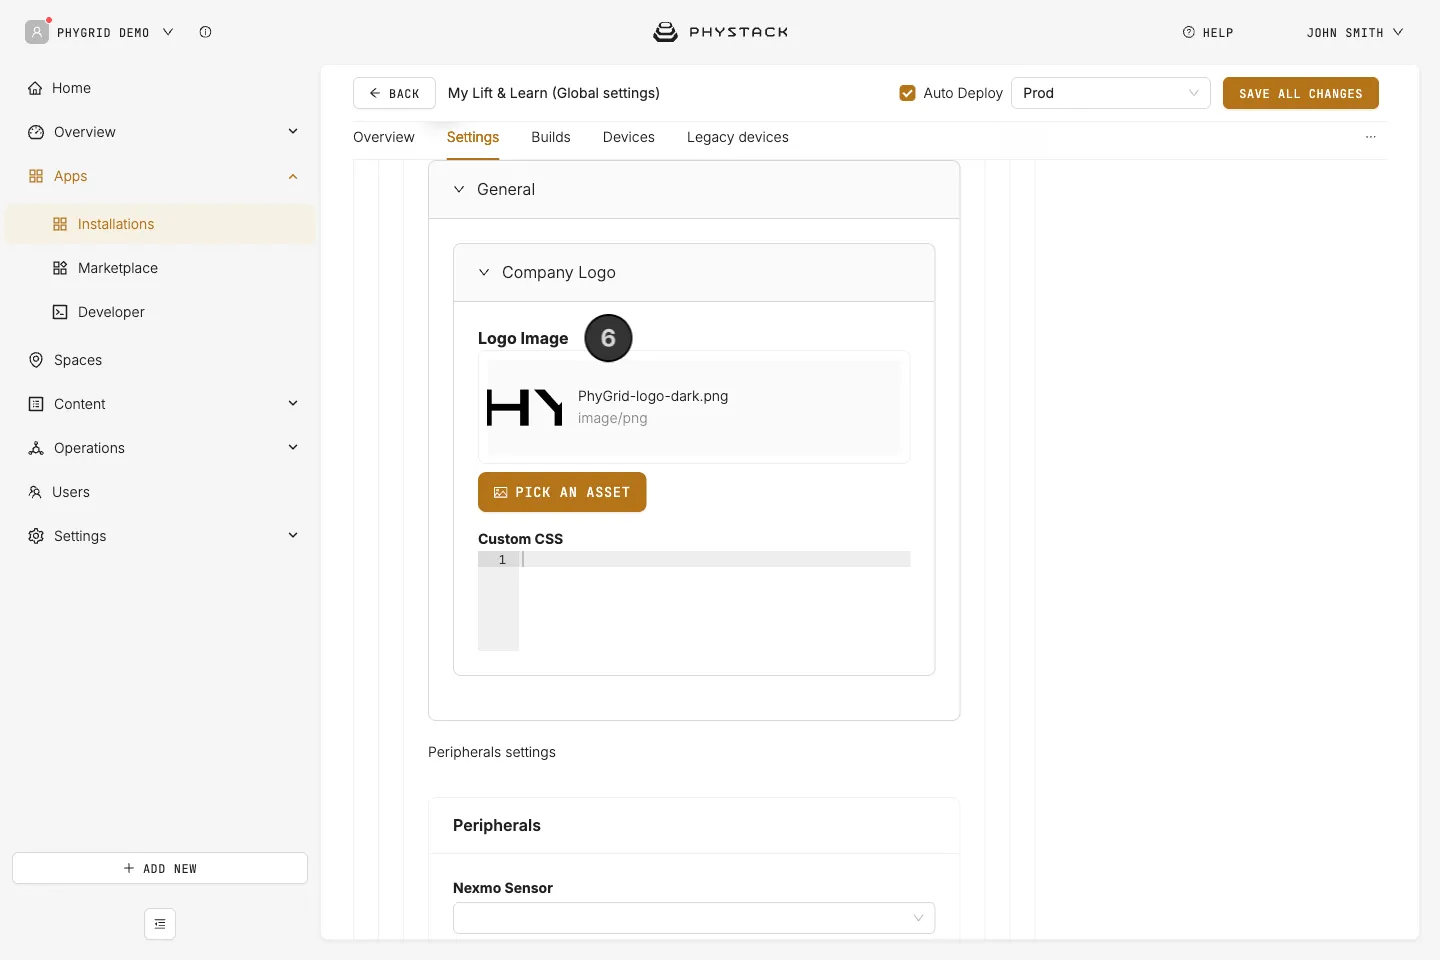Click the Developer terminal icon
Viewport: 1440px width, 960px height.
(60, 312)
